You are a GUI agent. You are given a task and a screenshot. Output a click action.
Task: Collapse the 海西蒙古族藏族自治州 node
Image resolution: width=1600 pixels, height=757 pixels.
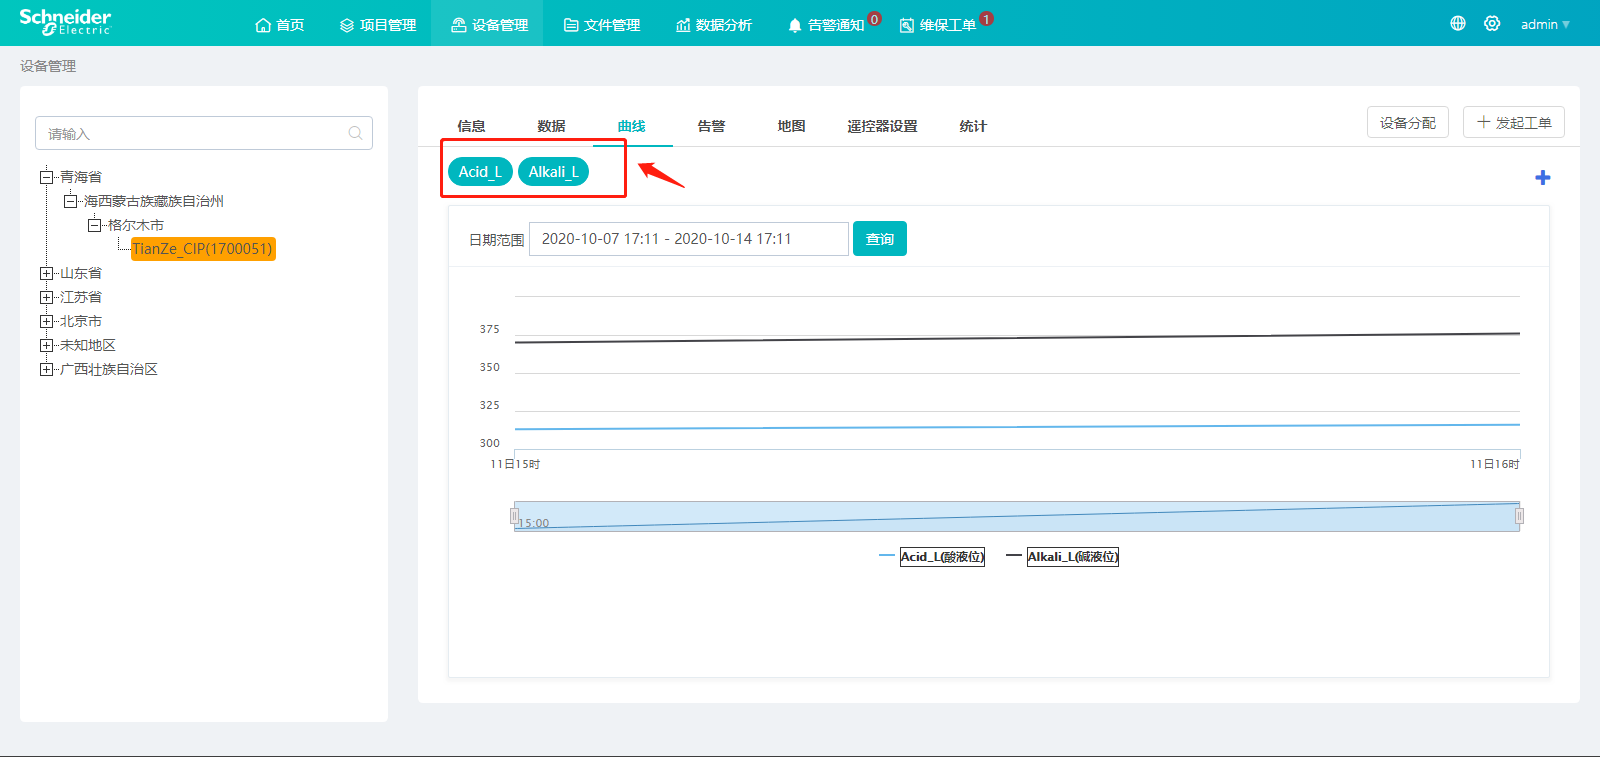(x=70, y=201)
